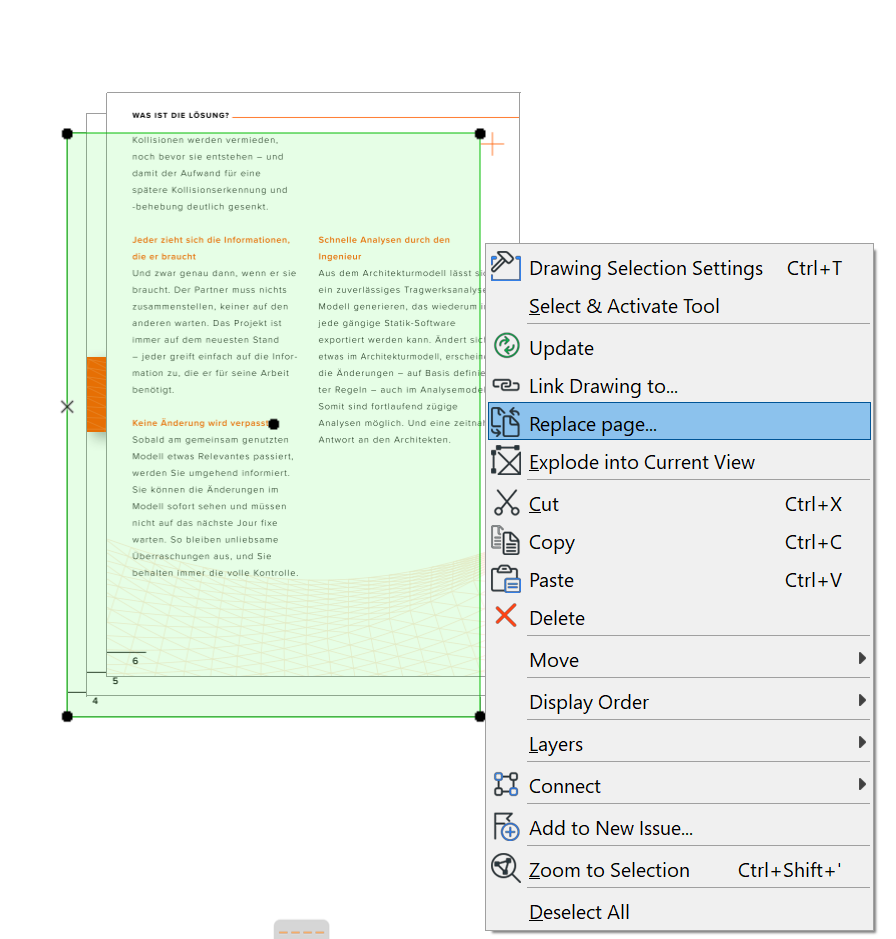Click bottom-right selection handle of drawing
The image size is (896, 939).
coord(480,716)
